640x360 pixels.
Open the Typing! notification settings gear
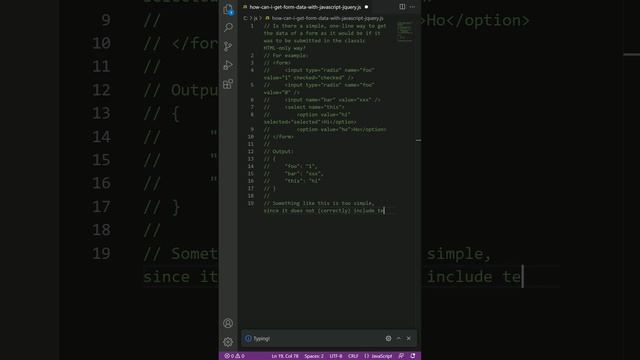click(389, 338)
